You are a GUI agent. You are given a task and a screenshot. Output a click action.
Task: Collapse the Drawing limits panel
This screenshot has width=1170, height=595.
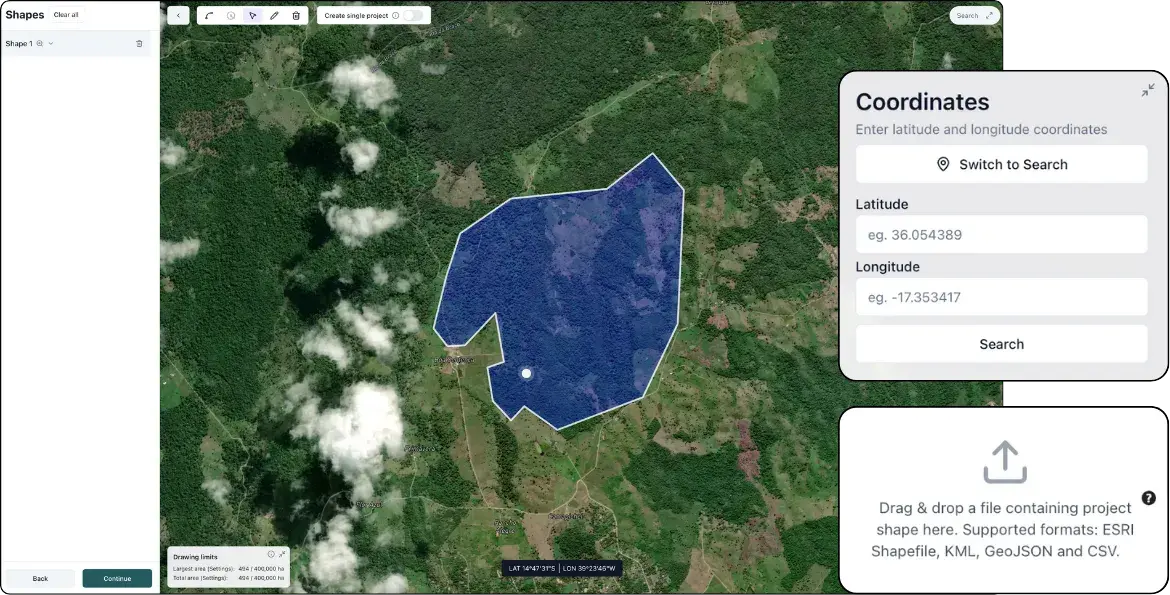coord(282,553)
